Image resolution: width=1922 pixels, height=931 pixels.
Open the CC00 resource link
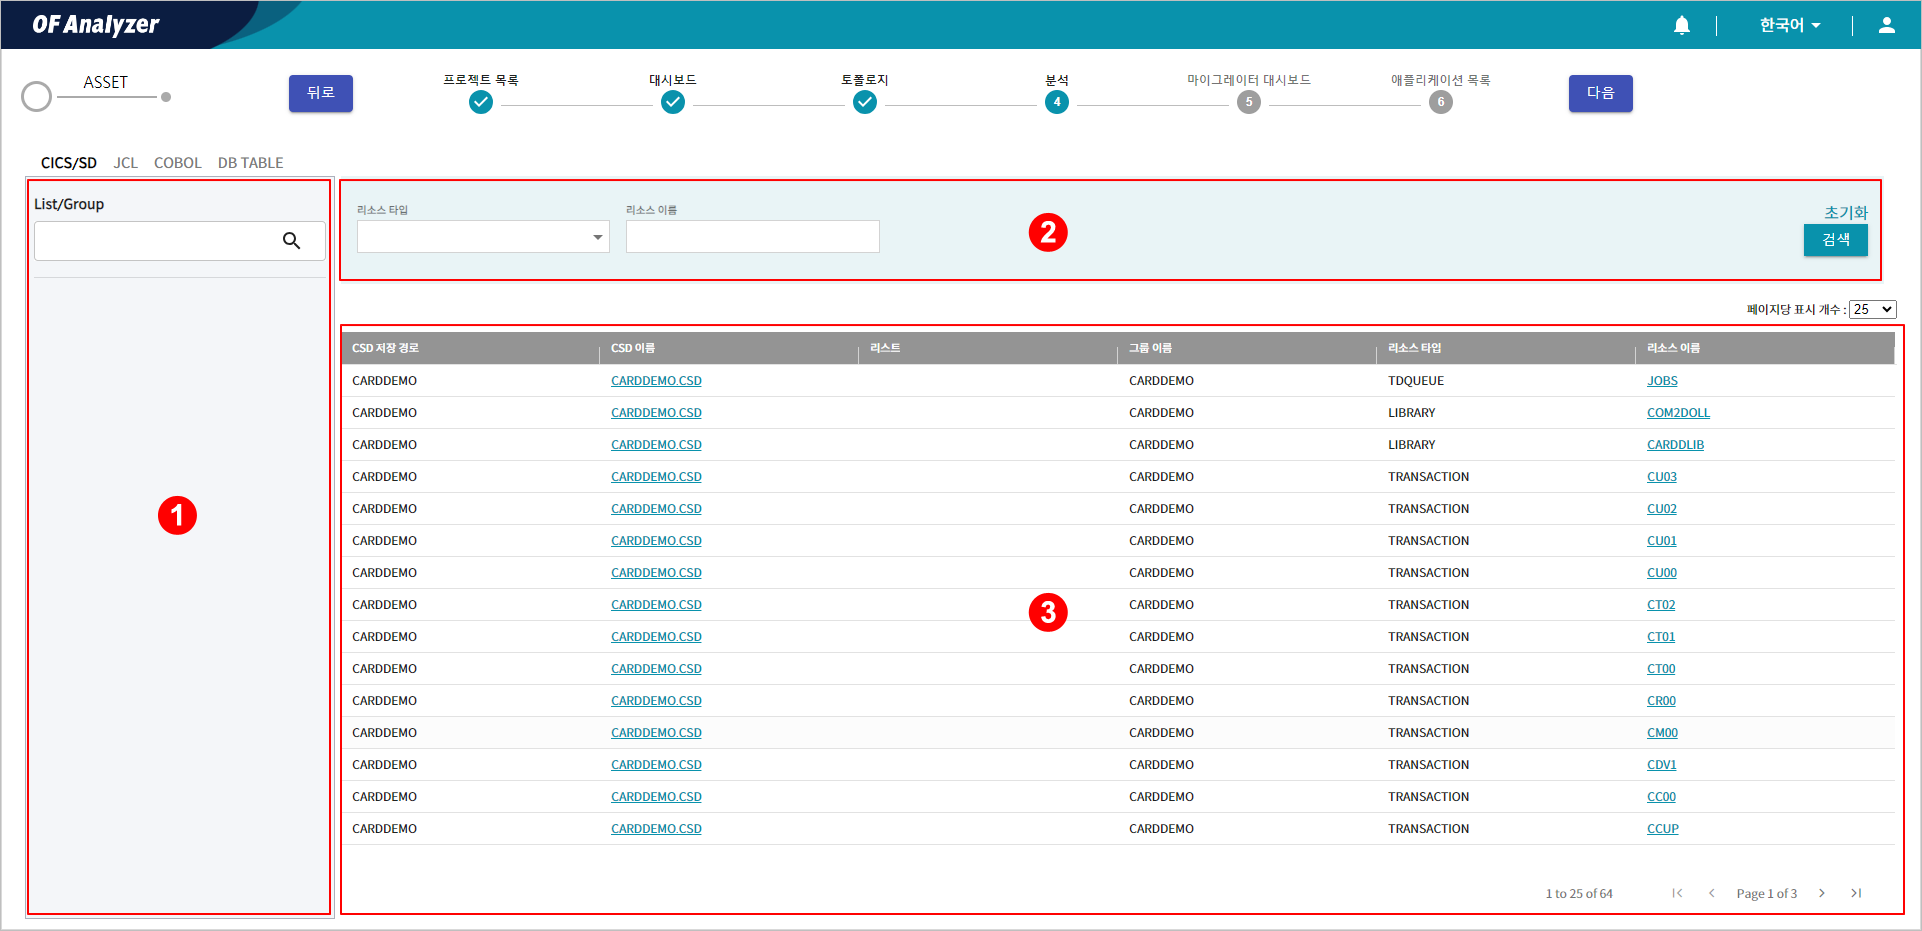tap(1661, 797)
